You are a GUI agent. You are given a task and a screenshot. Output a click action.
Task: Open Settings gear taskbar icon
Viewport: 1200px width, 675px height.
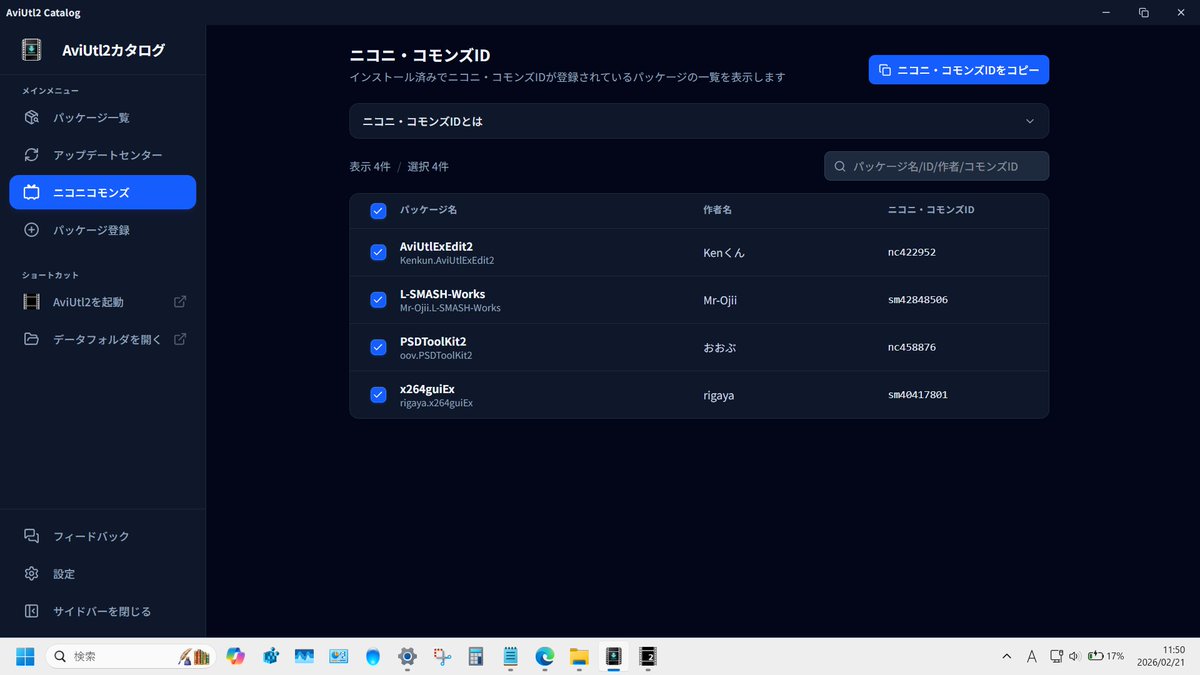[407, 656]
